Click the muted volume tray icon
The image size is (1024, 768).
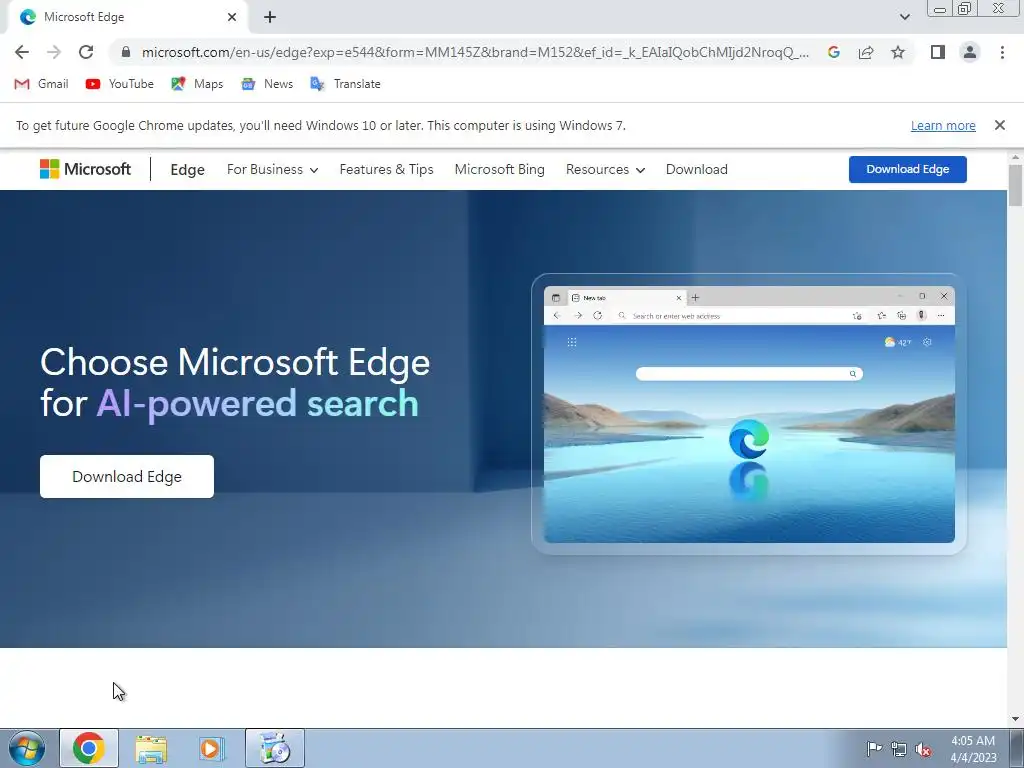tap(923, 749)
